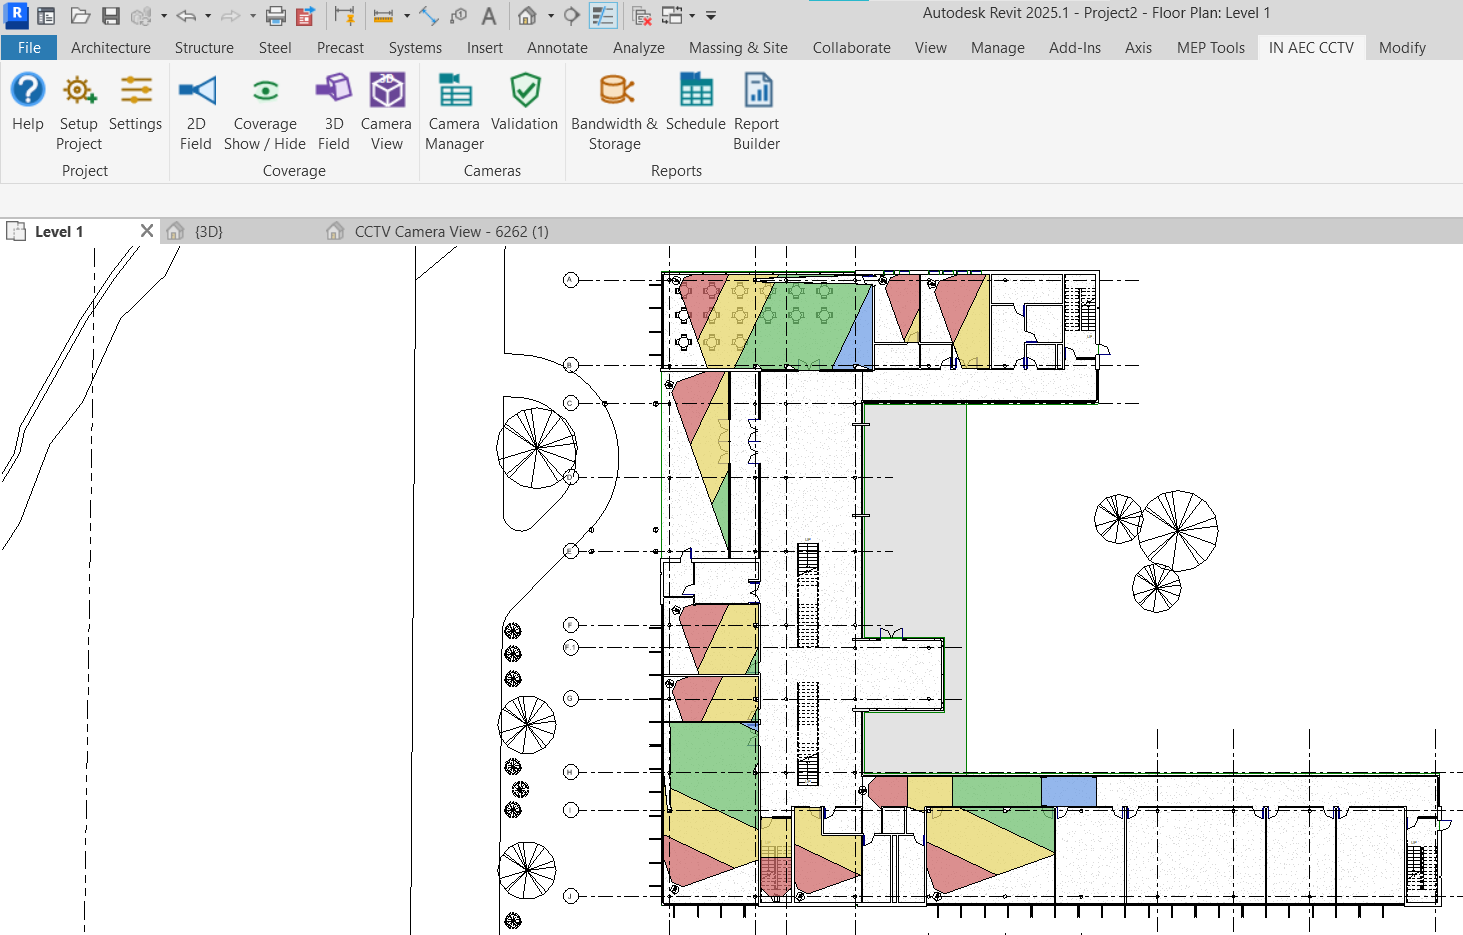The width and height of the screenshot is (1463, 935).
Task: Click the Close Inactive Views icon
Action: pyautogui.click(x=642, y=16)
